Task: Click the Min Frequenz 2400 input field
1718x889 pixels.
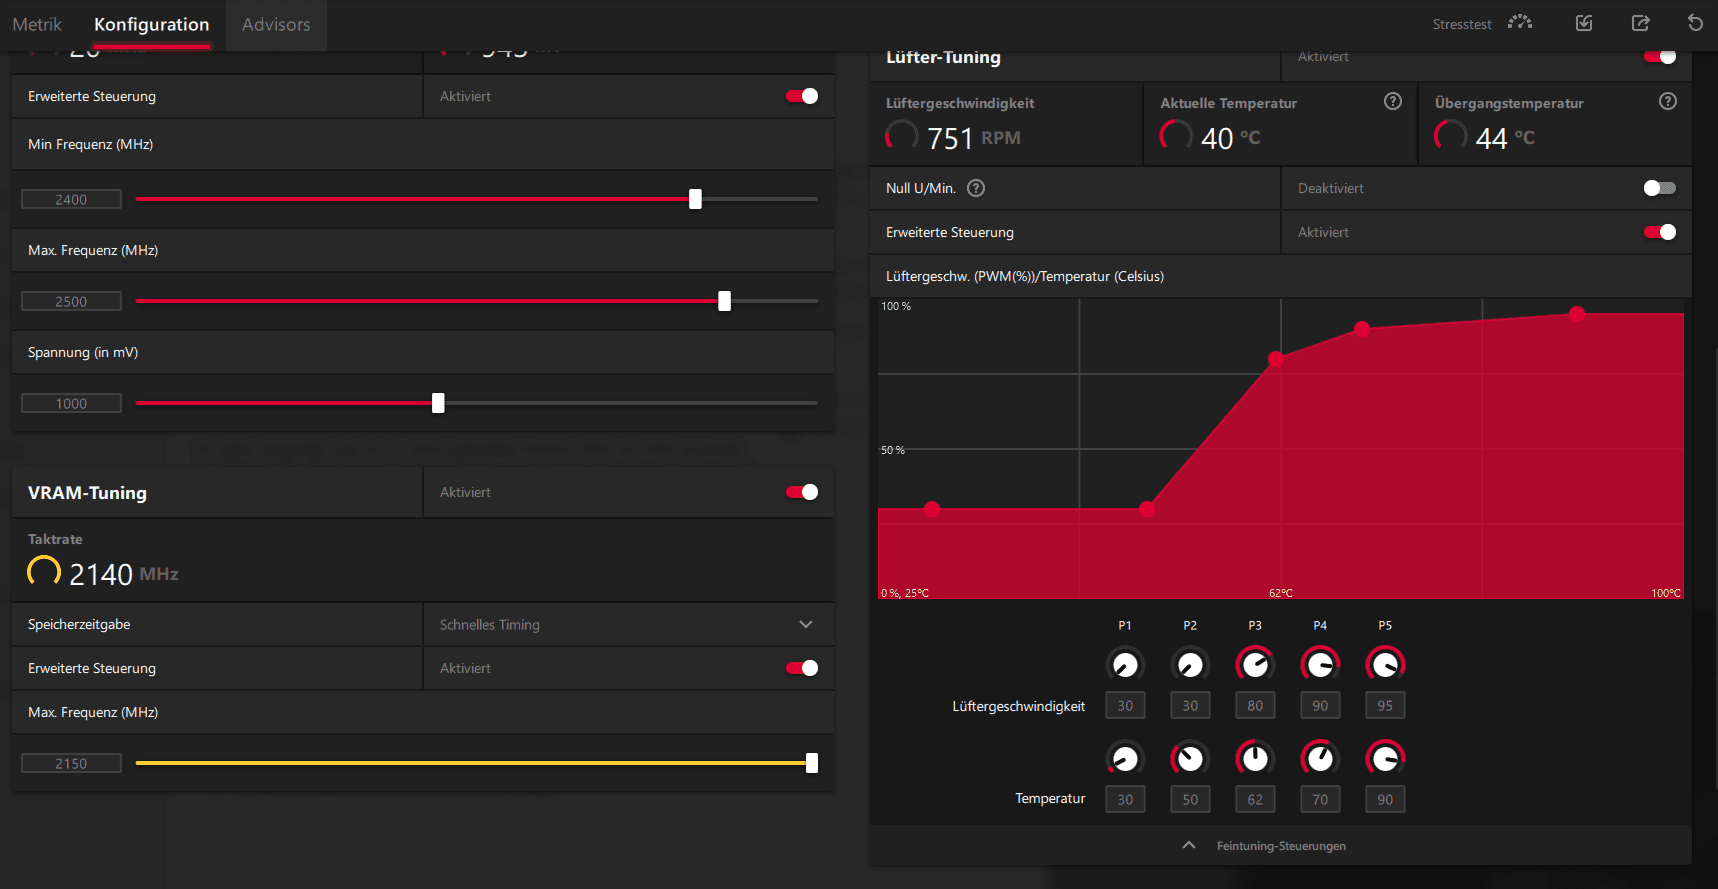Action: coord(71,199)
